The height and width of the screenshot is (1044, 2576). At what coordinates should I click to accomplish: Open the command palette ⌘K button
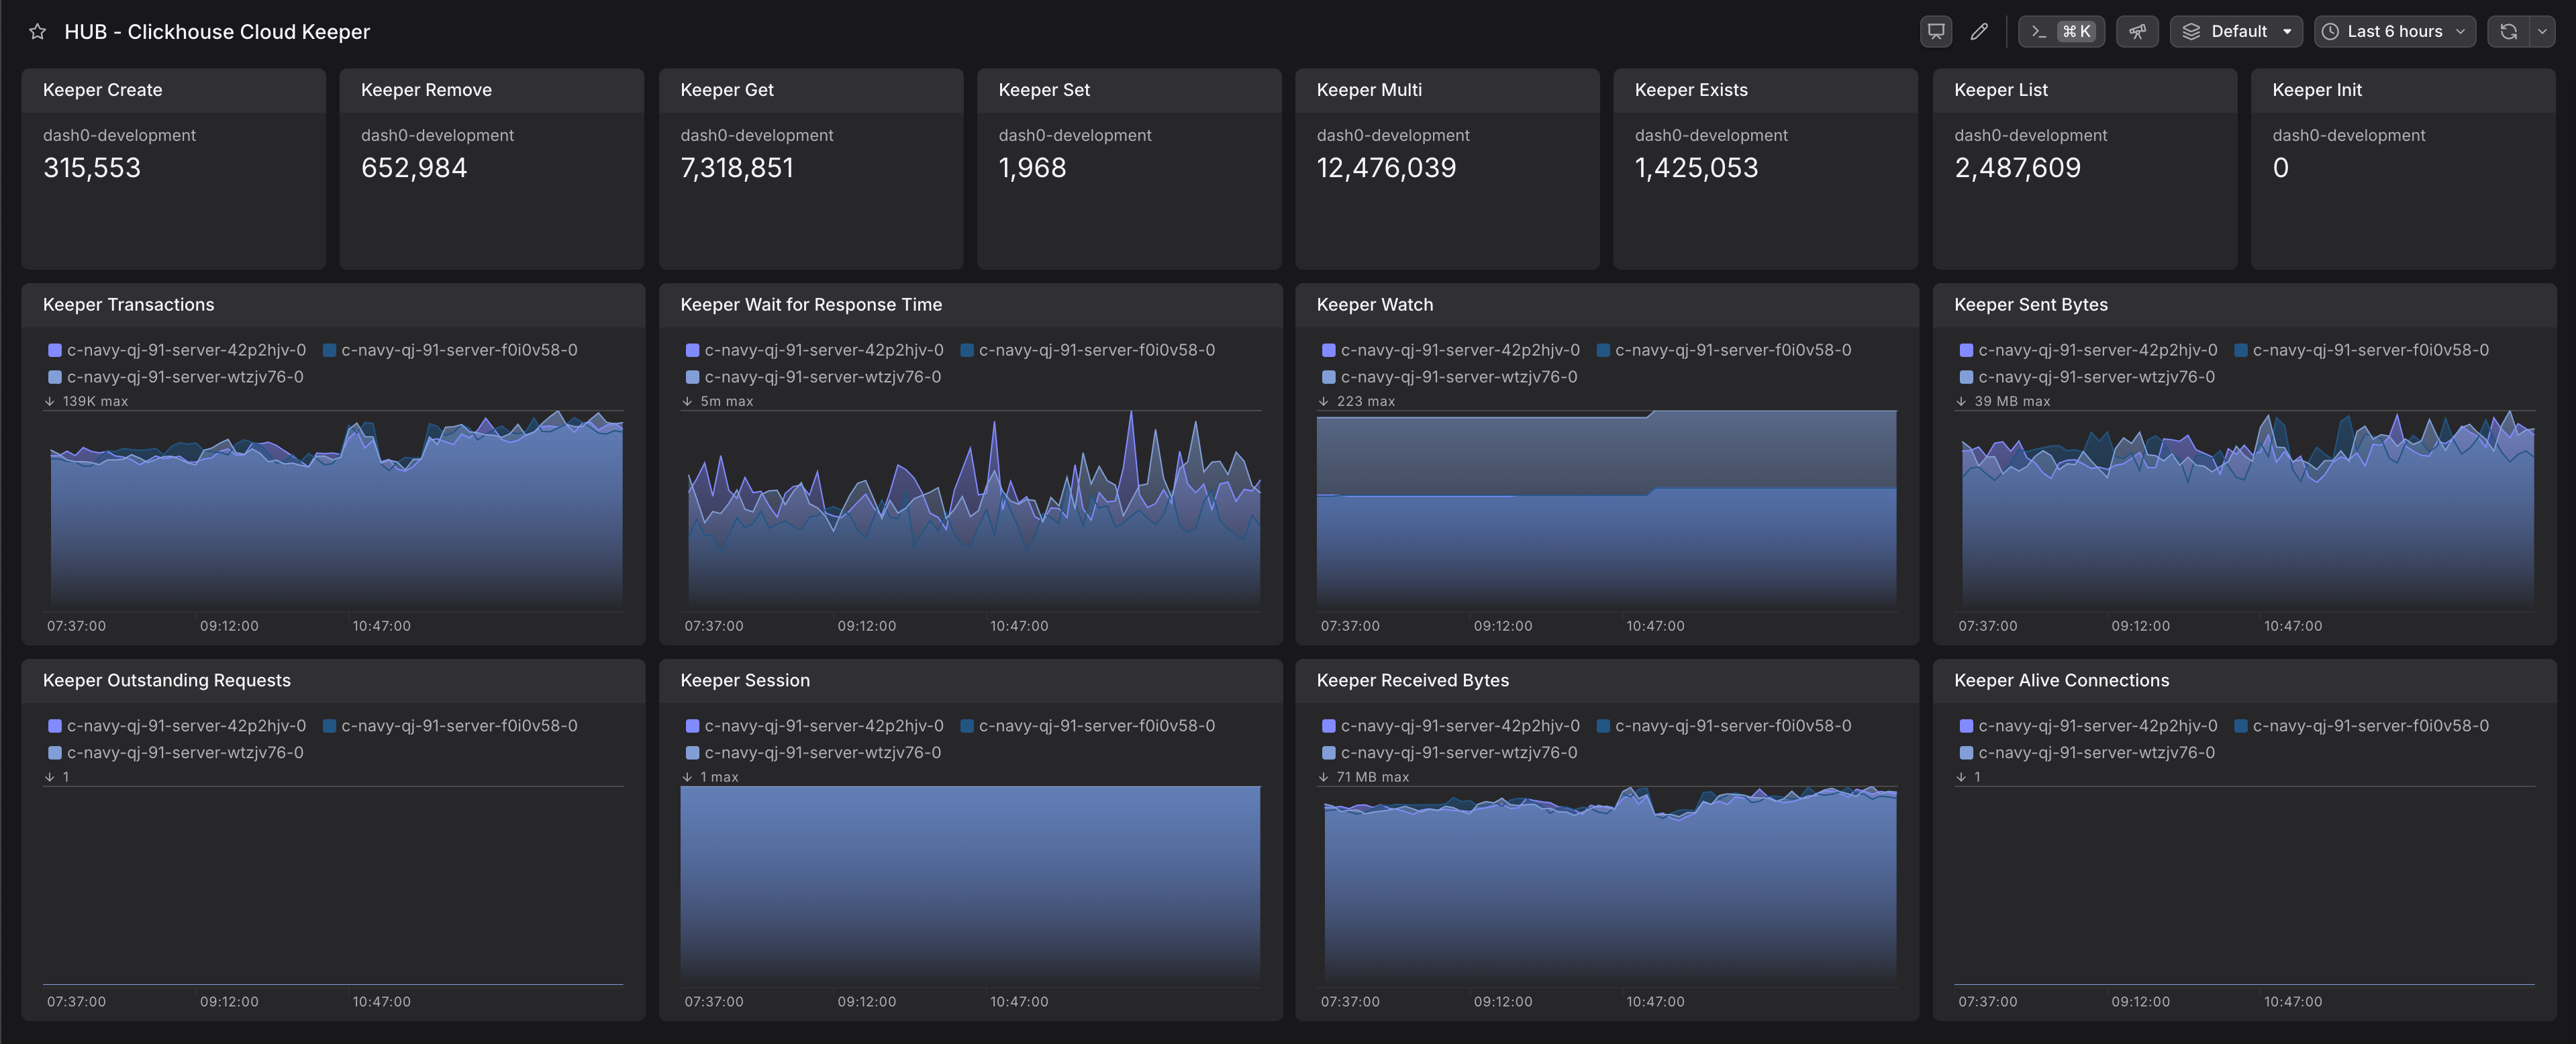2061,32
